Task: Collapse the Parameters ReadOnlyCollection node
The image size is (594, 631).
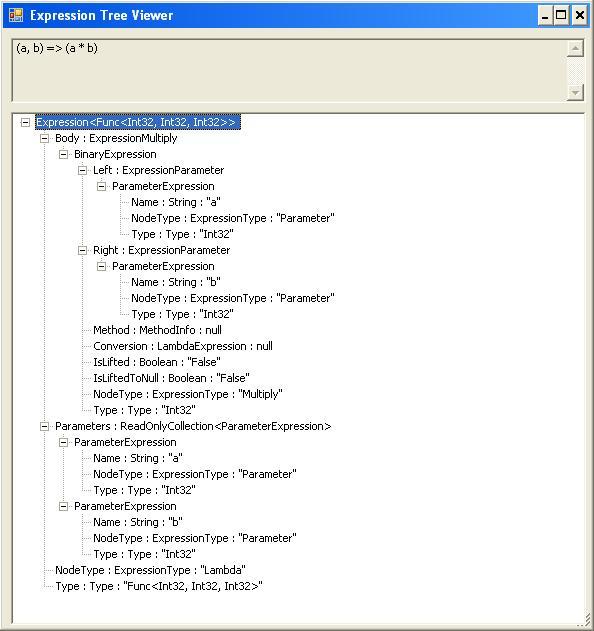Action: point(44,426)
